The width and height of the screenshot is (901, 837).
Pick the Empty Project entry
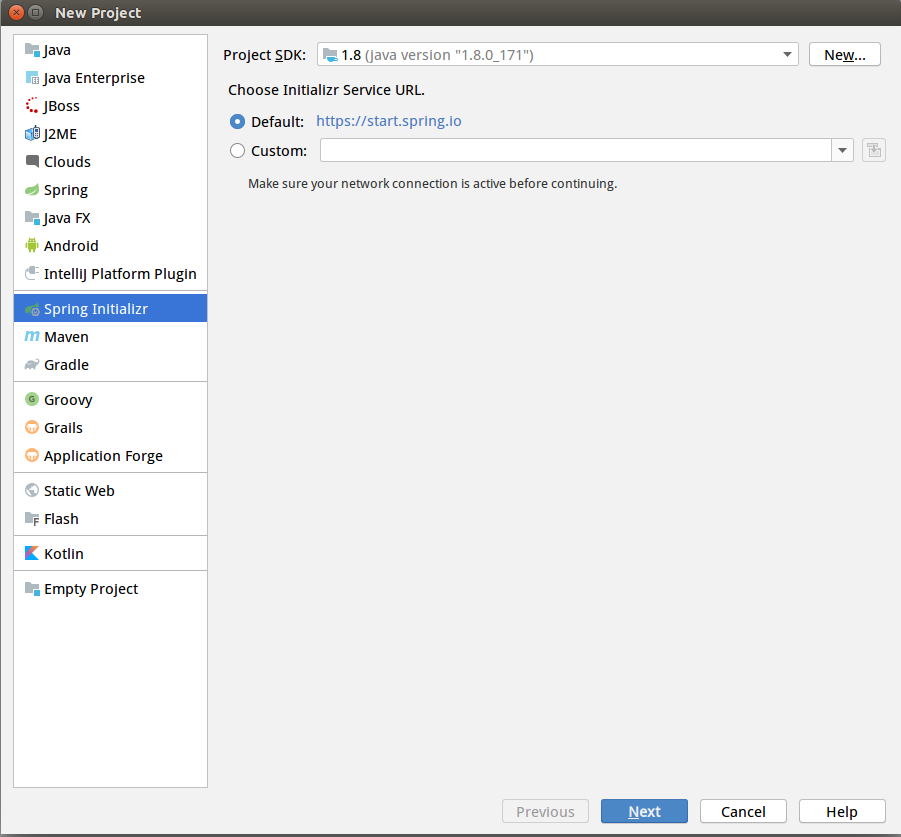[x=110, y=589]
